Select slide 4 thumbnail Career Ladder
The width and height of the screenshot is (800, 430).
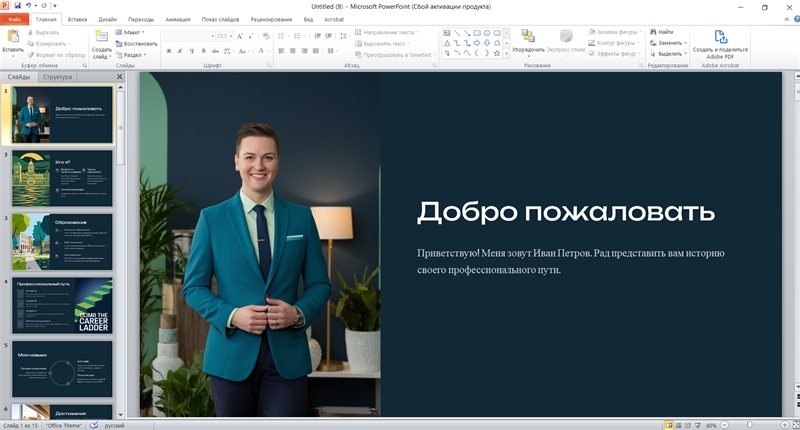pyautogui.click(x=62, y=306)
